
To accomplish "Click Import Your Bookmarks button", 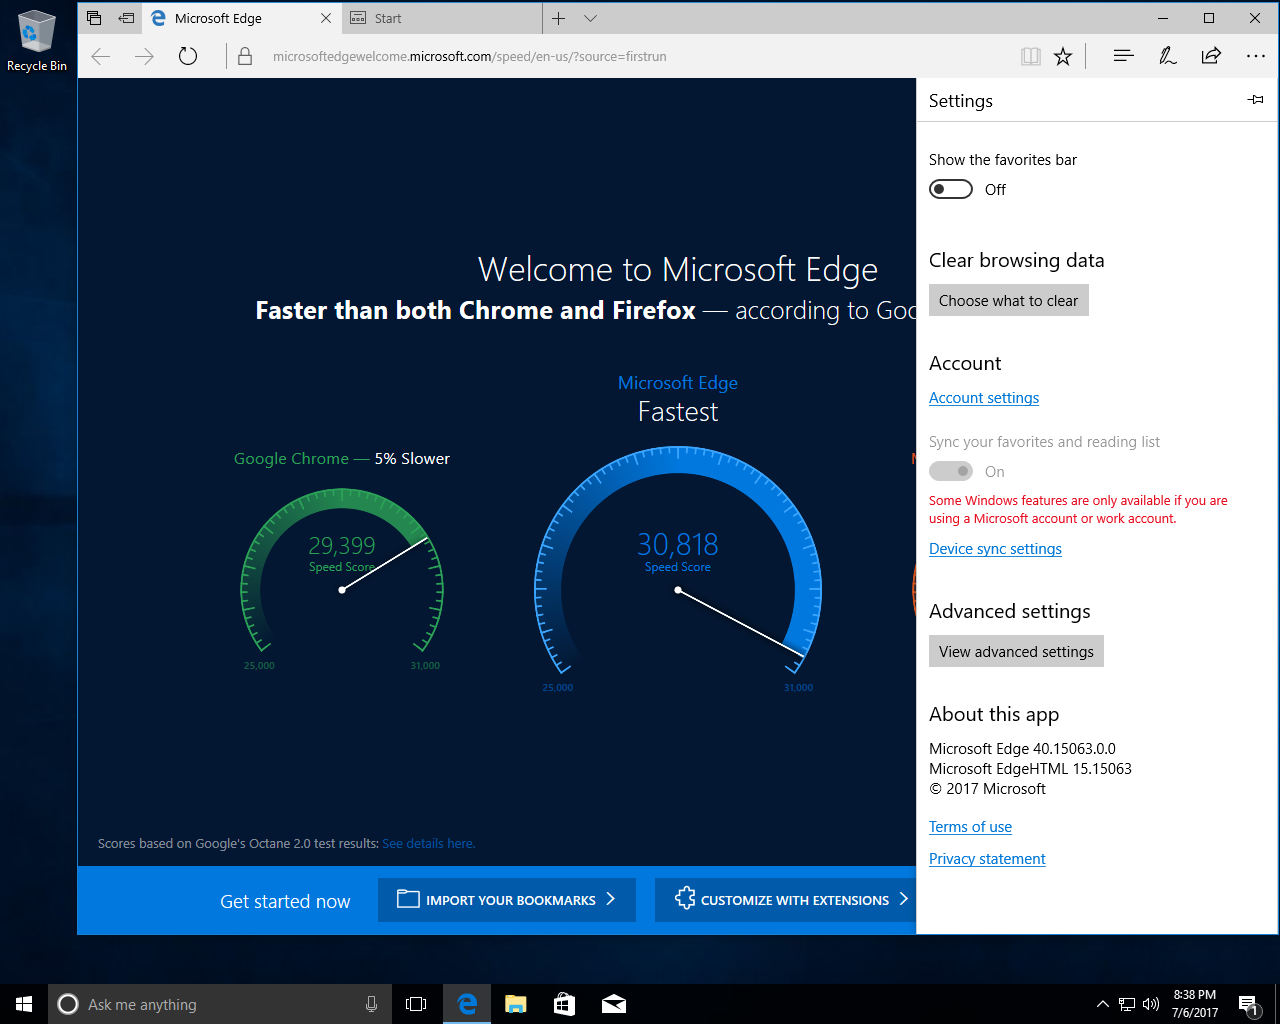I will pyautogui.click(x=507, y=900).
